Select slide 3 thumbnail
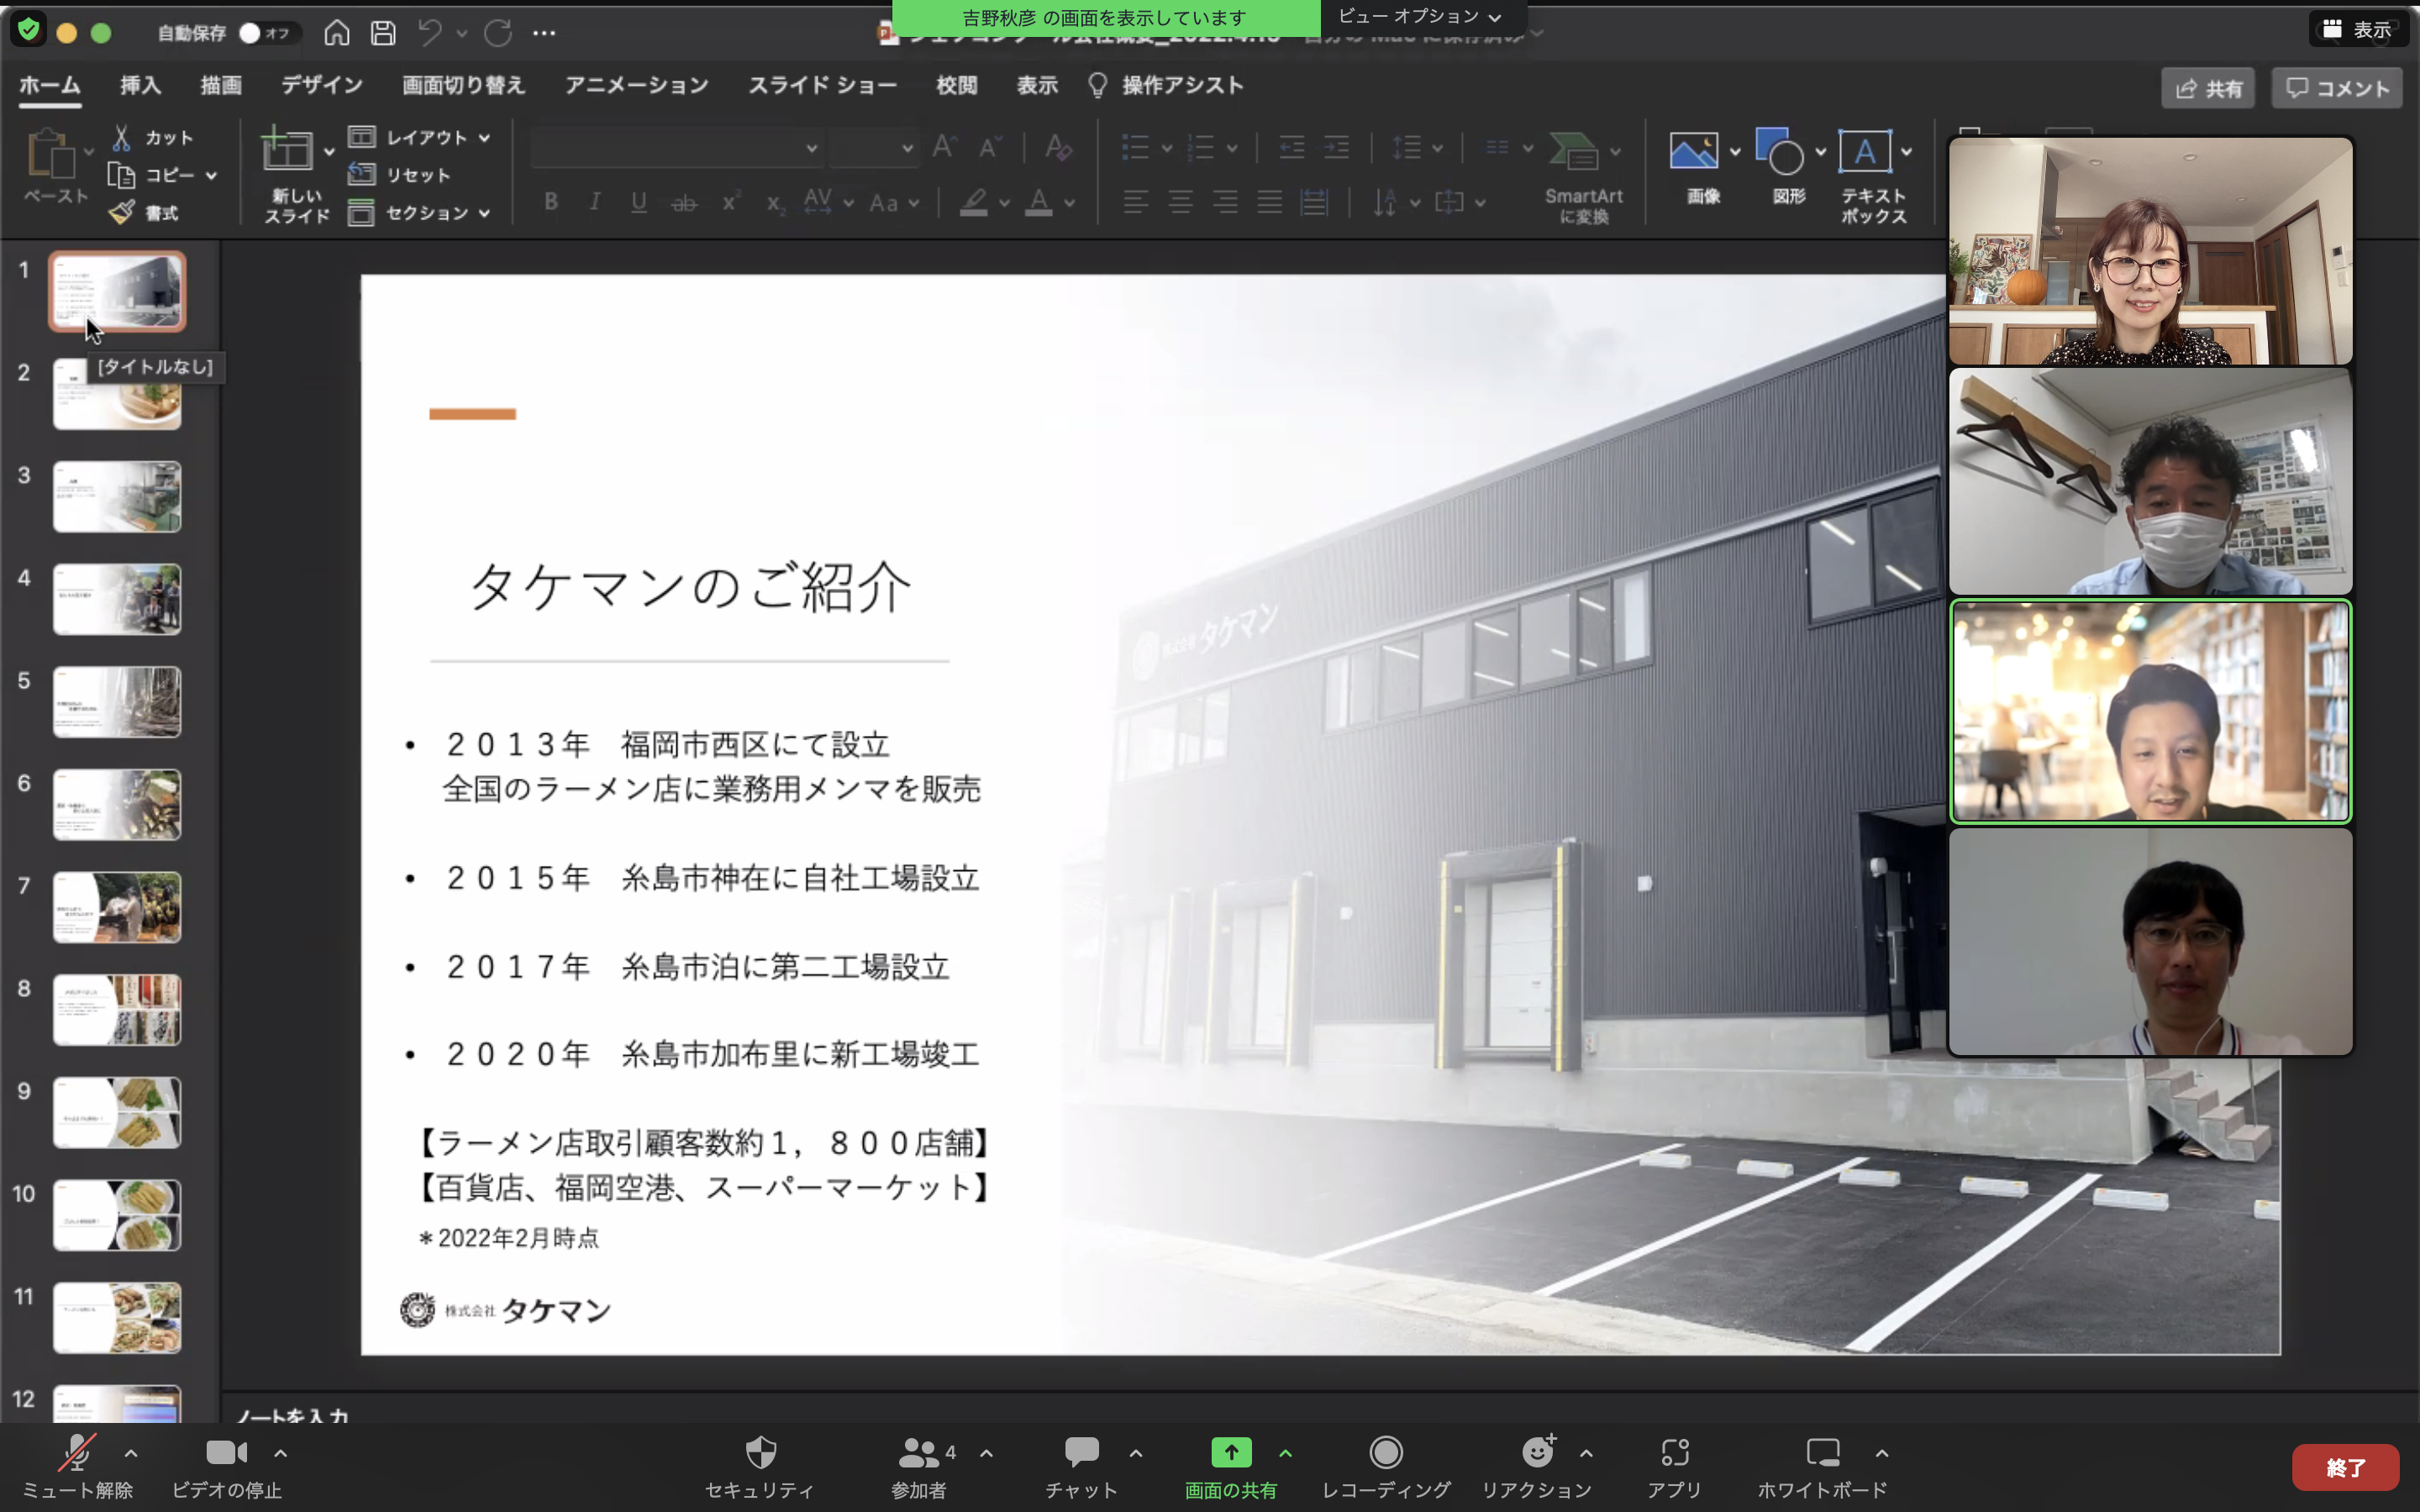The image size is (2420, 1512). [x=117, y=496]
